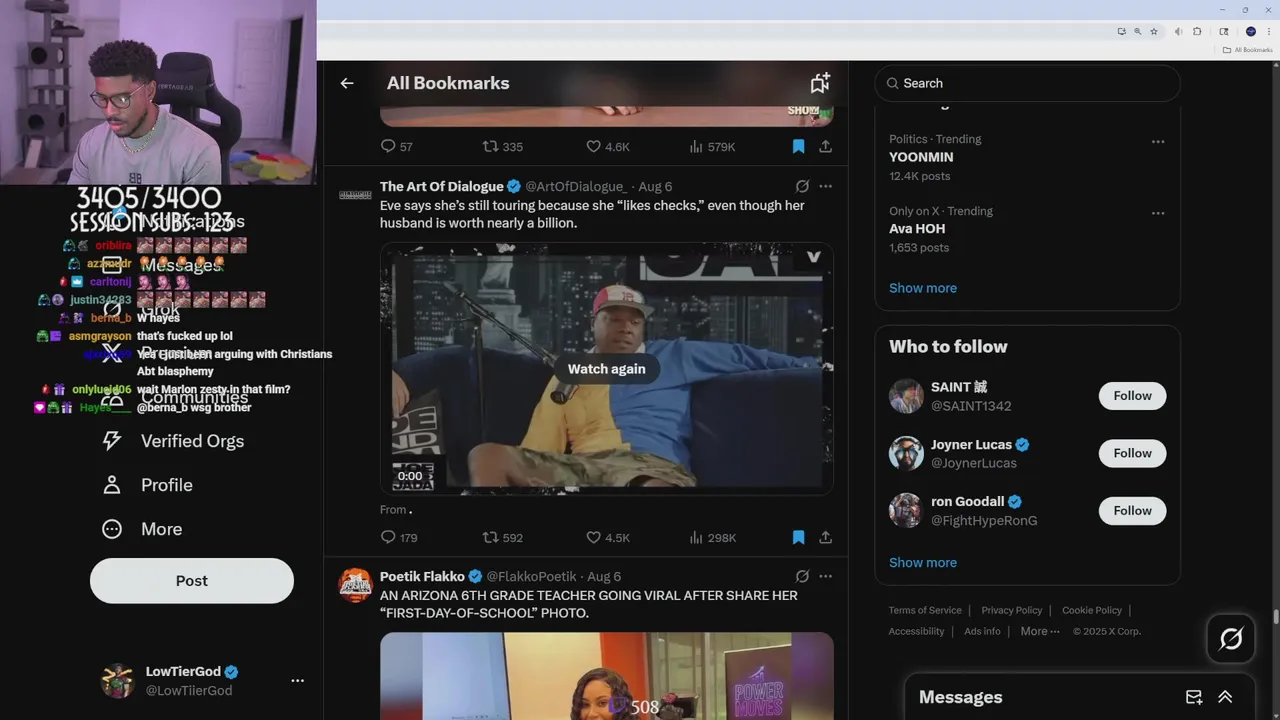Collapse the video using top-right chevron

(x=813, y=257)
